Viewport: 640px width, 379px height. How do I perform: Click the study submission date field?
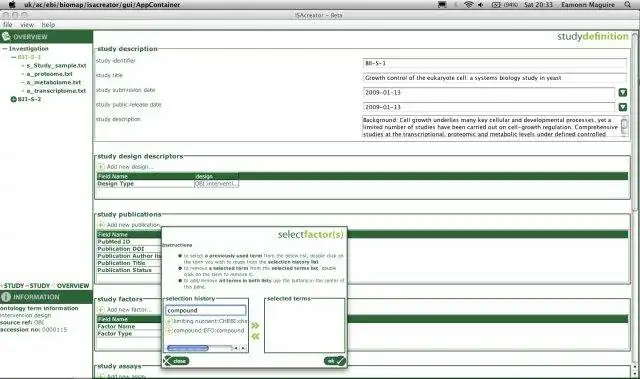[x=489, y=93]
